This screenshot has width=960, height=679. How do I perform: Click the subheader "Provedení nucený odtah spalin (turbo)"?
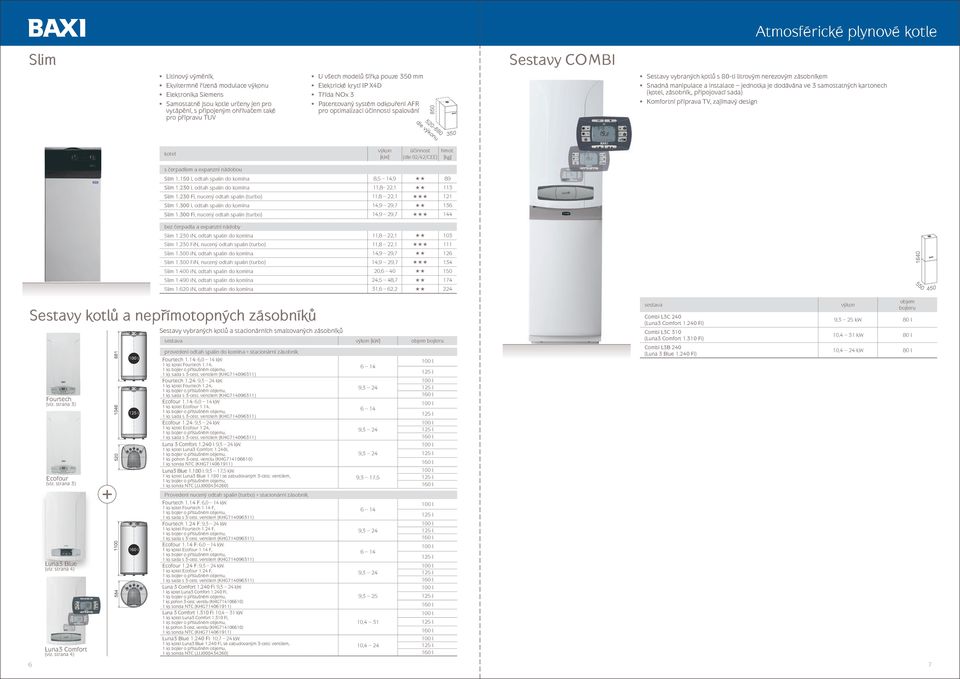[x=308, y=495]
